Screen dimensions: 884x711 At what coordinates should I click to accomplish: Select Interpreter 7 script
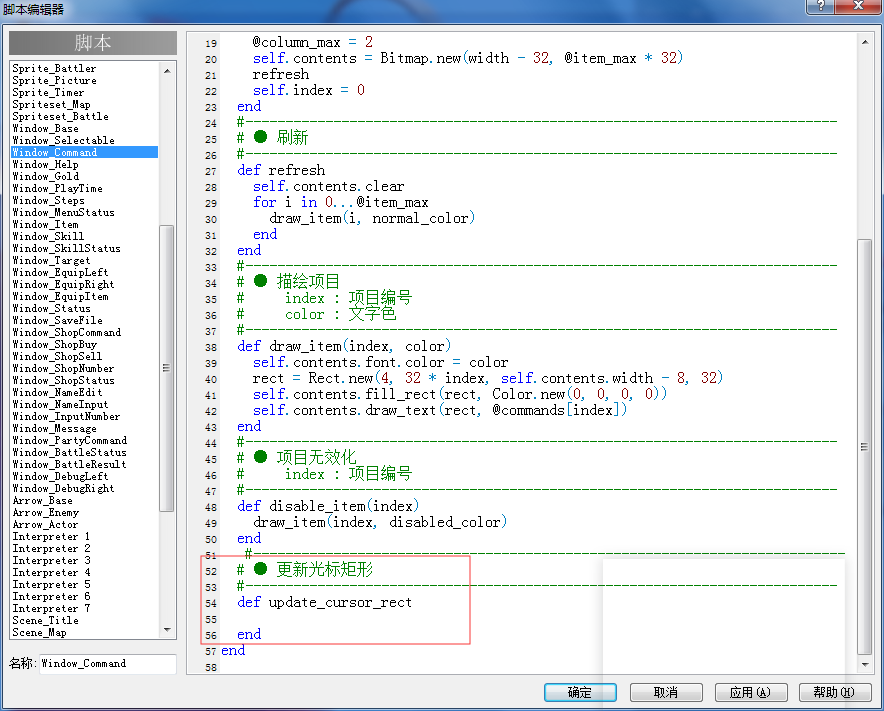pyautogui.click(x=51, y=608)
